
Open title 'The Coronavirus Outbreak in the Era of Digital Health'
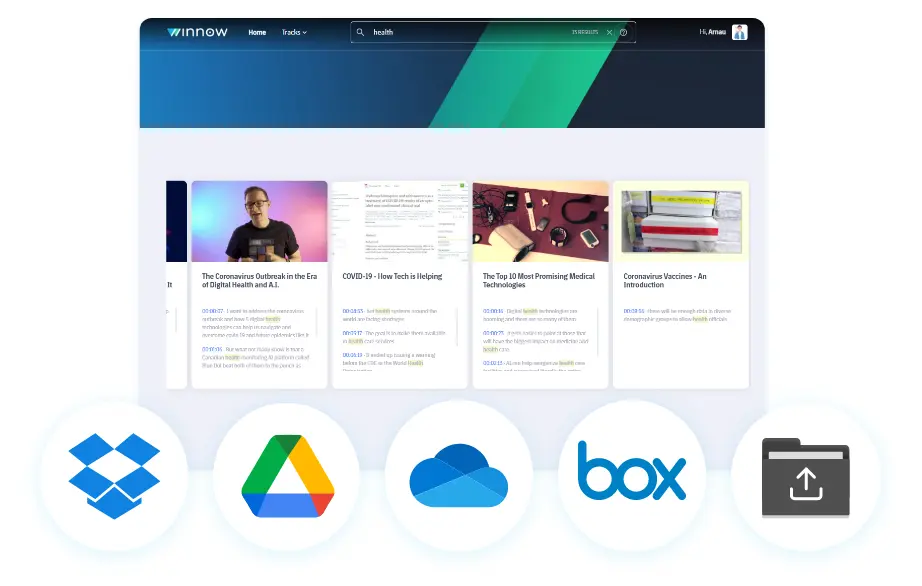pos(259,280)
